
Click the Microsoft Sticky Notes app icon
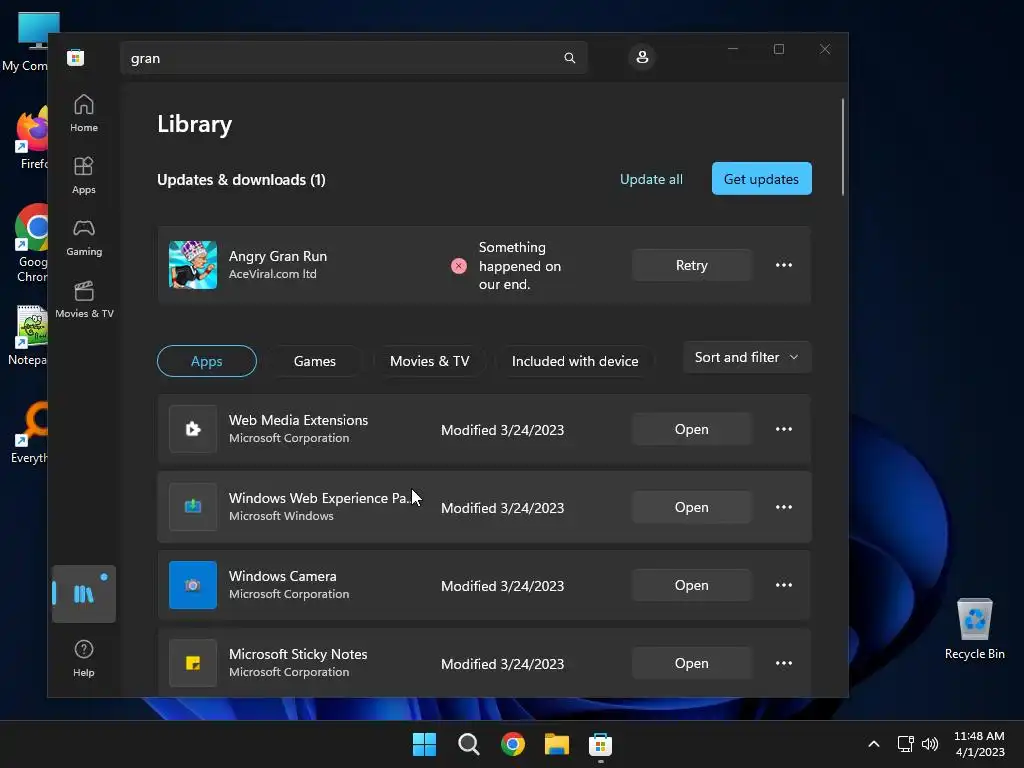point(193,663)
